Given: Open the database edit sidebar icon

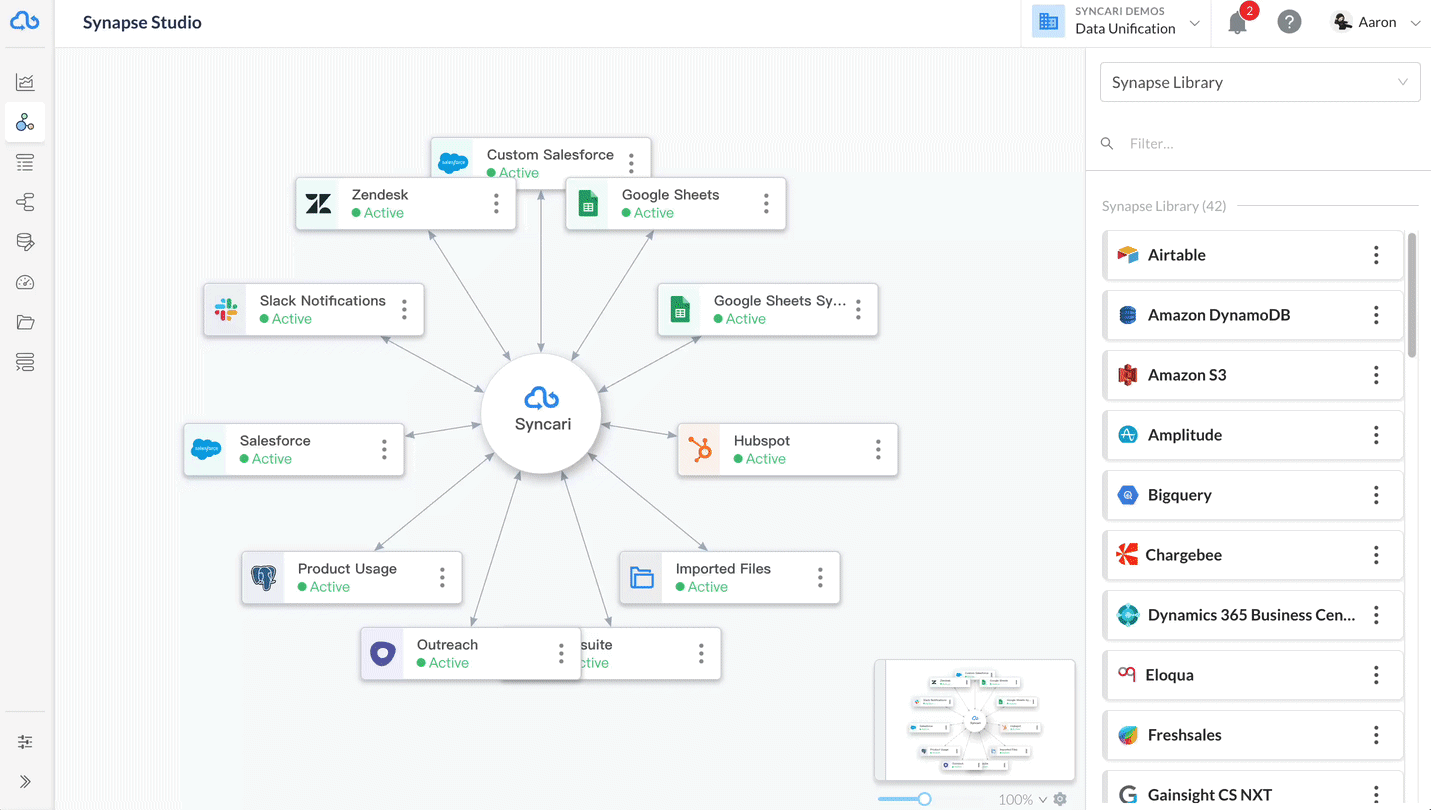Looking at the screenshot, I should pyautogui.click(x=25, y=242).
